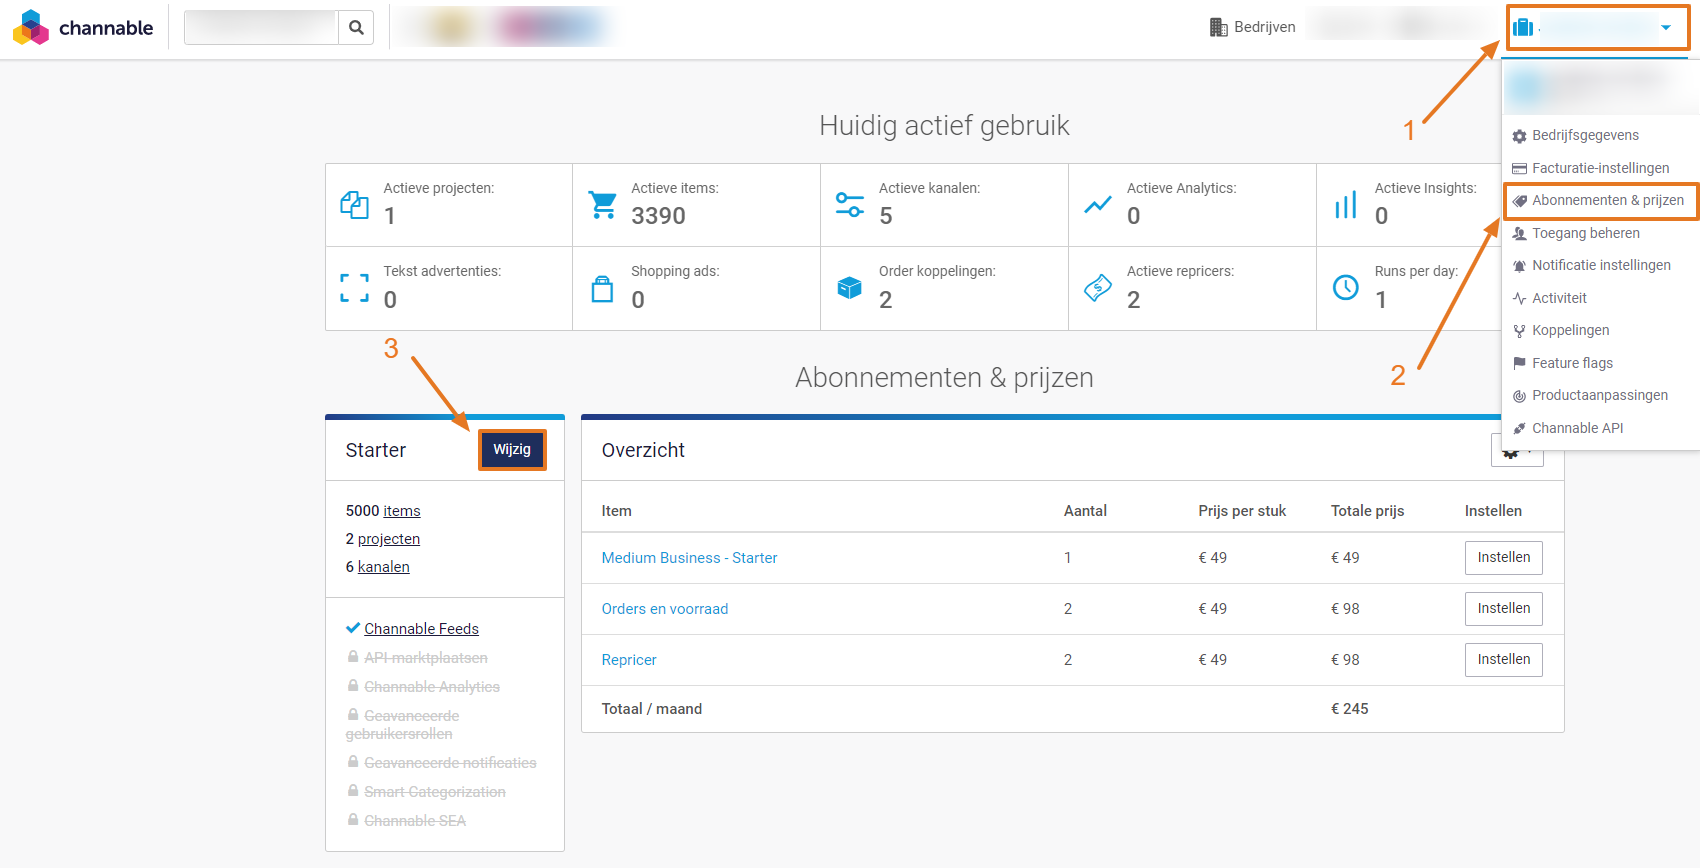Click the 'Actieve kanalen:' label
Viewport: 1700px width, 868px height.
(929, 188)
